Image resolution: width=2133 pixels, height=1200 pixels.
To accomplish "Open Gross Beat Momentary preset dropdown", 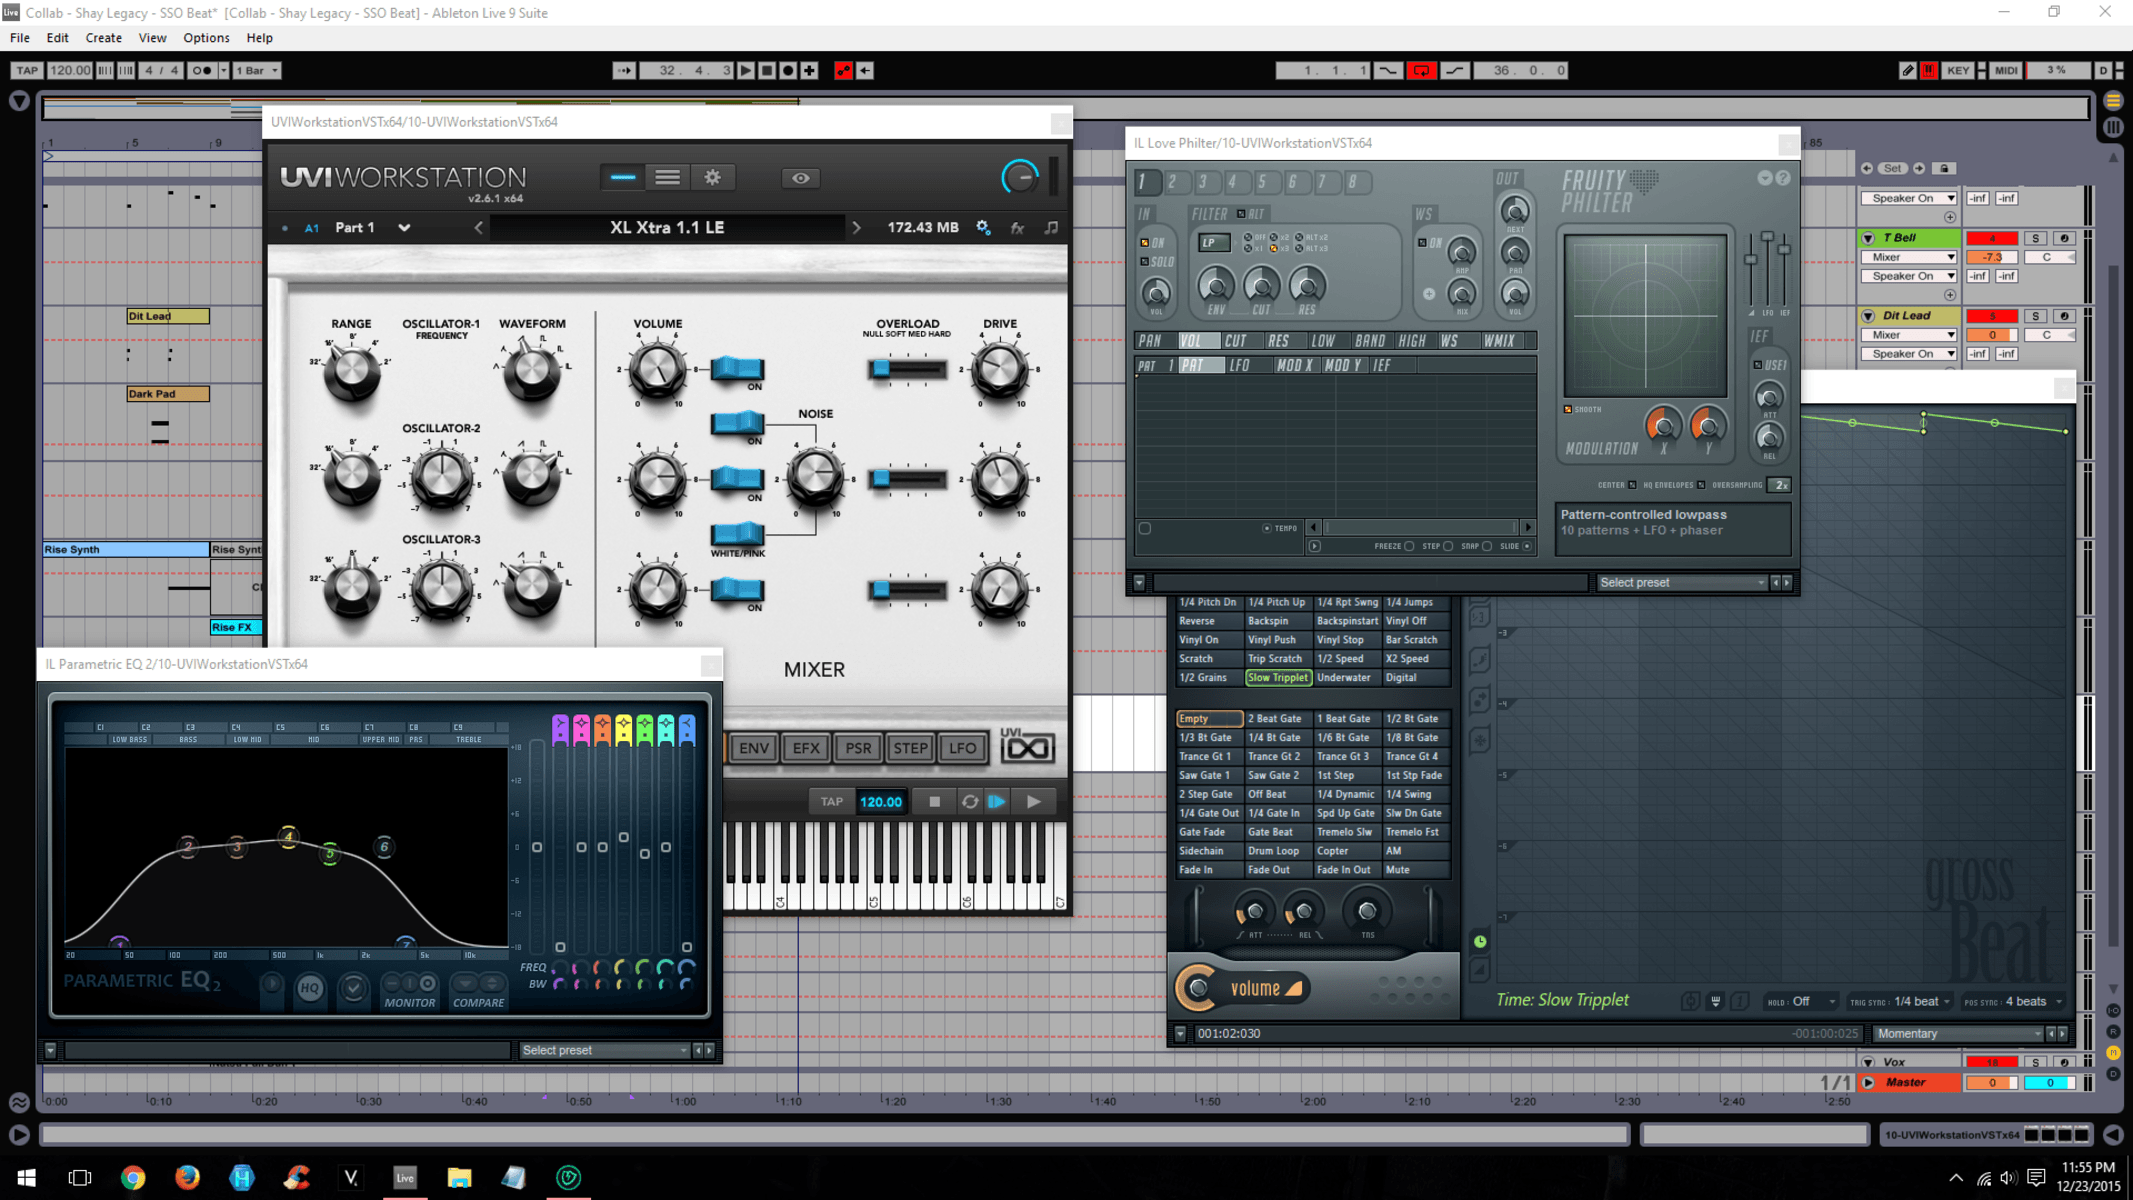I will 1958,1033.
